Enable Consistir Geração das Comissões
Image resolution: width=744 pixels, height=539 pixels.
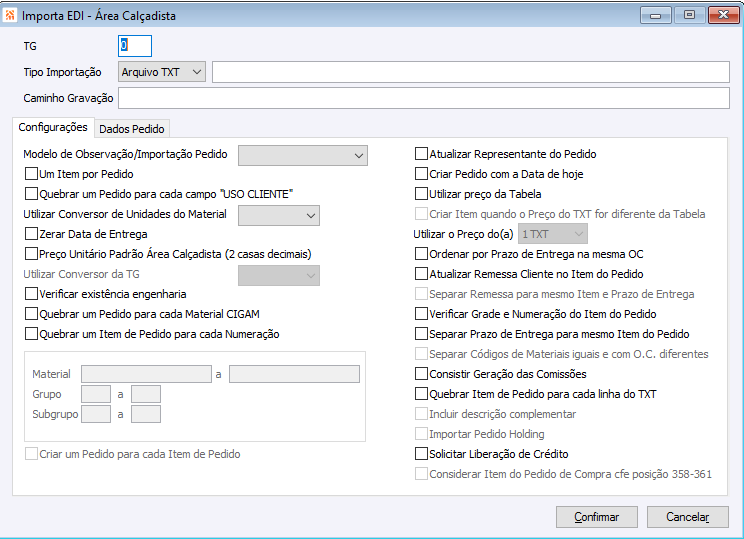coord(421,374)
